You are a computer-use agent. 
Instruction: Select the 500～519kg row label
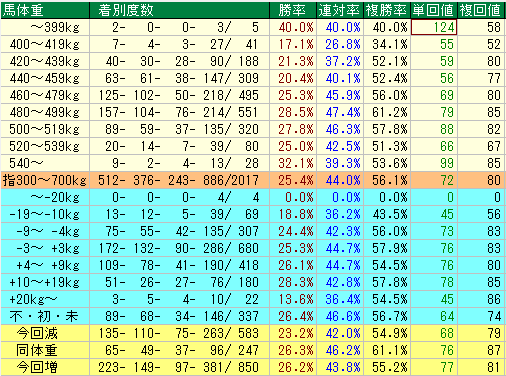click(45, 129)
